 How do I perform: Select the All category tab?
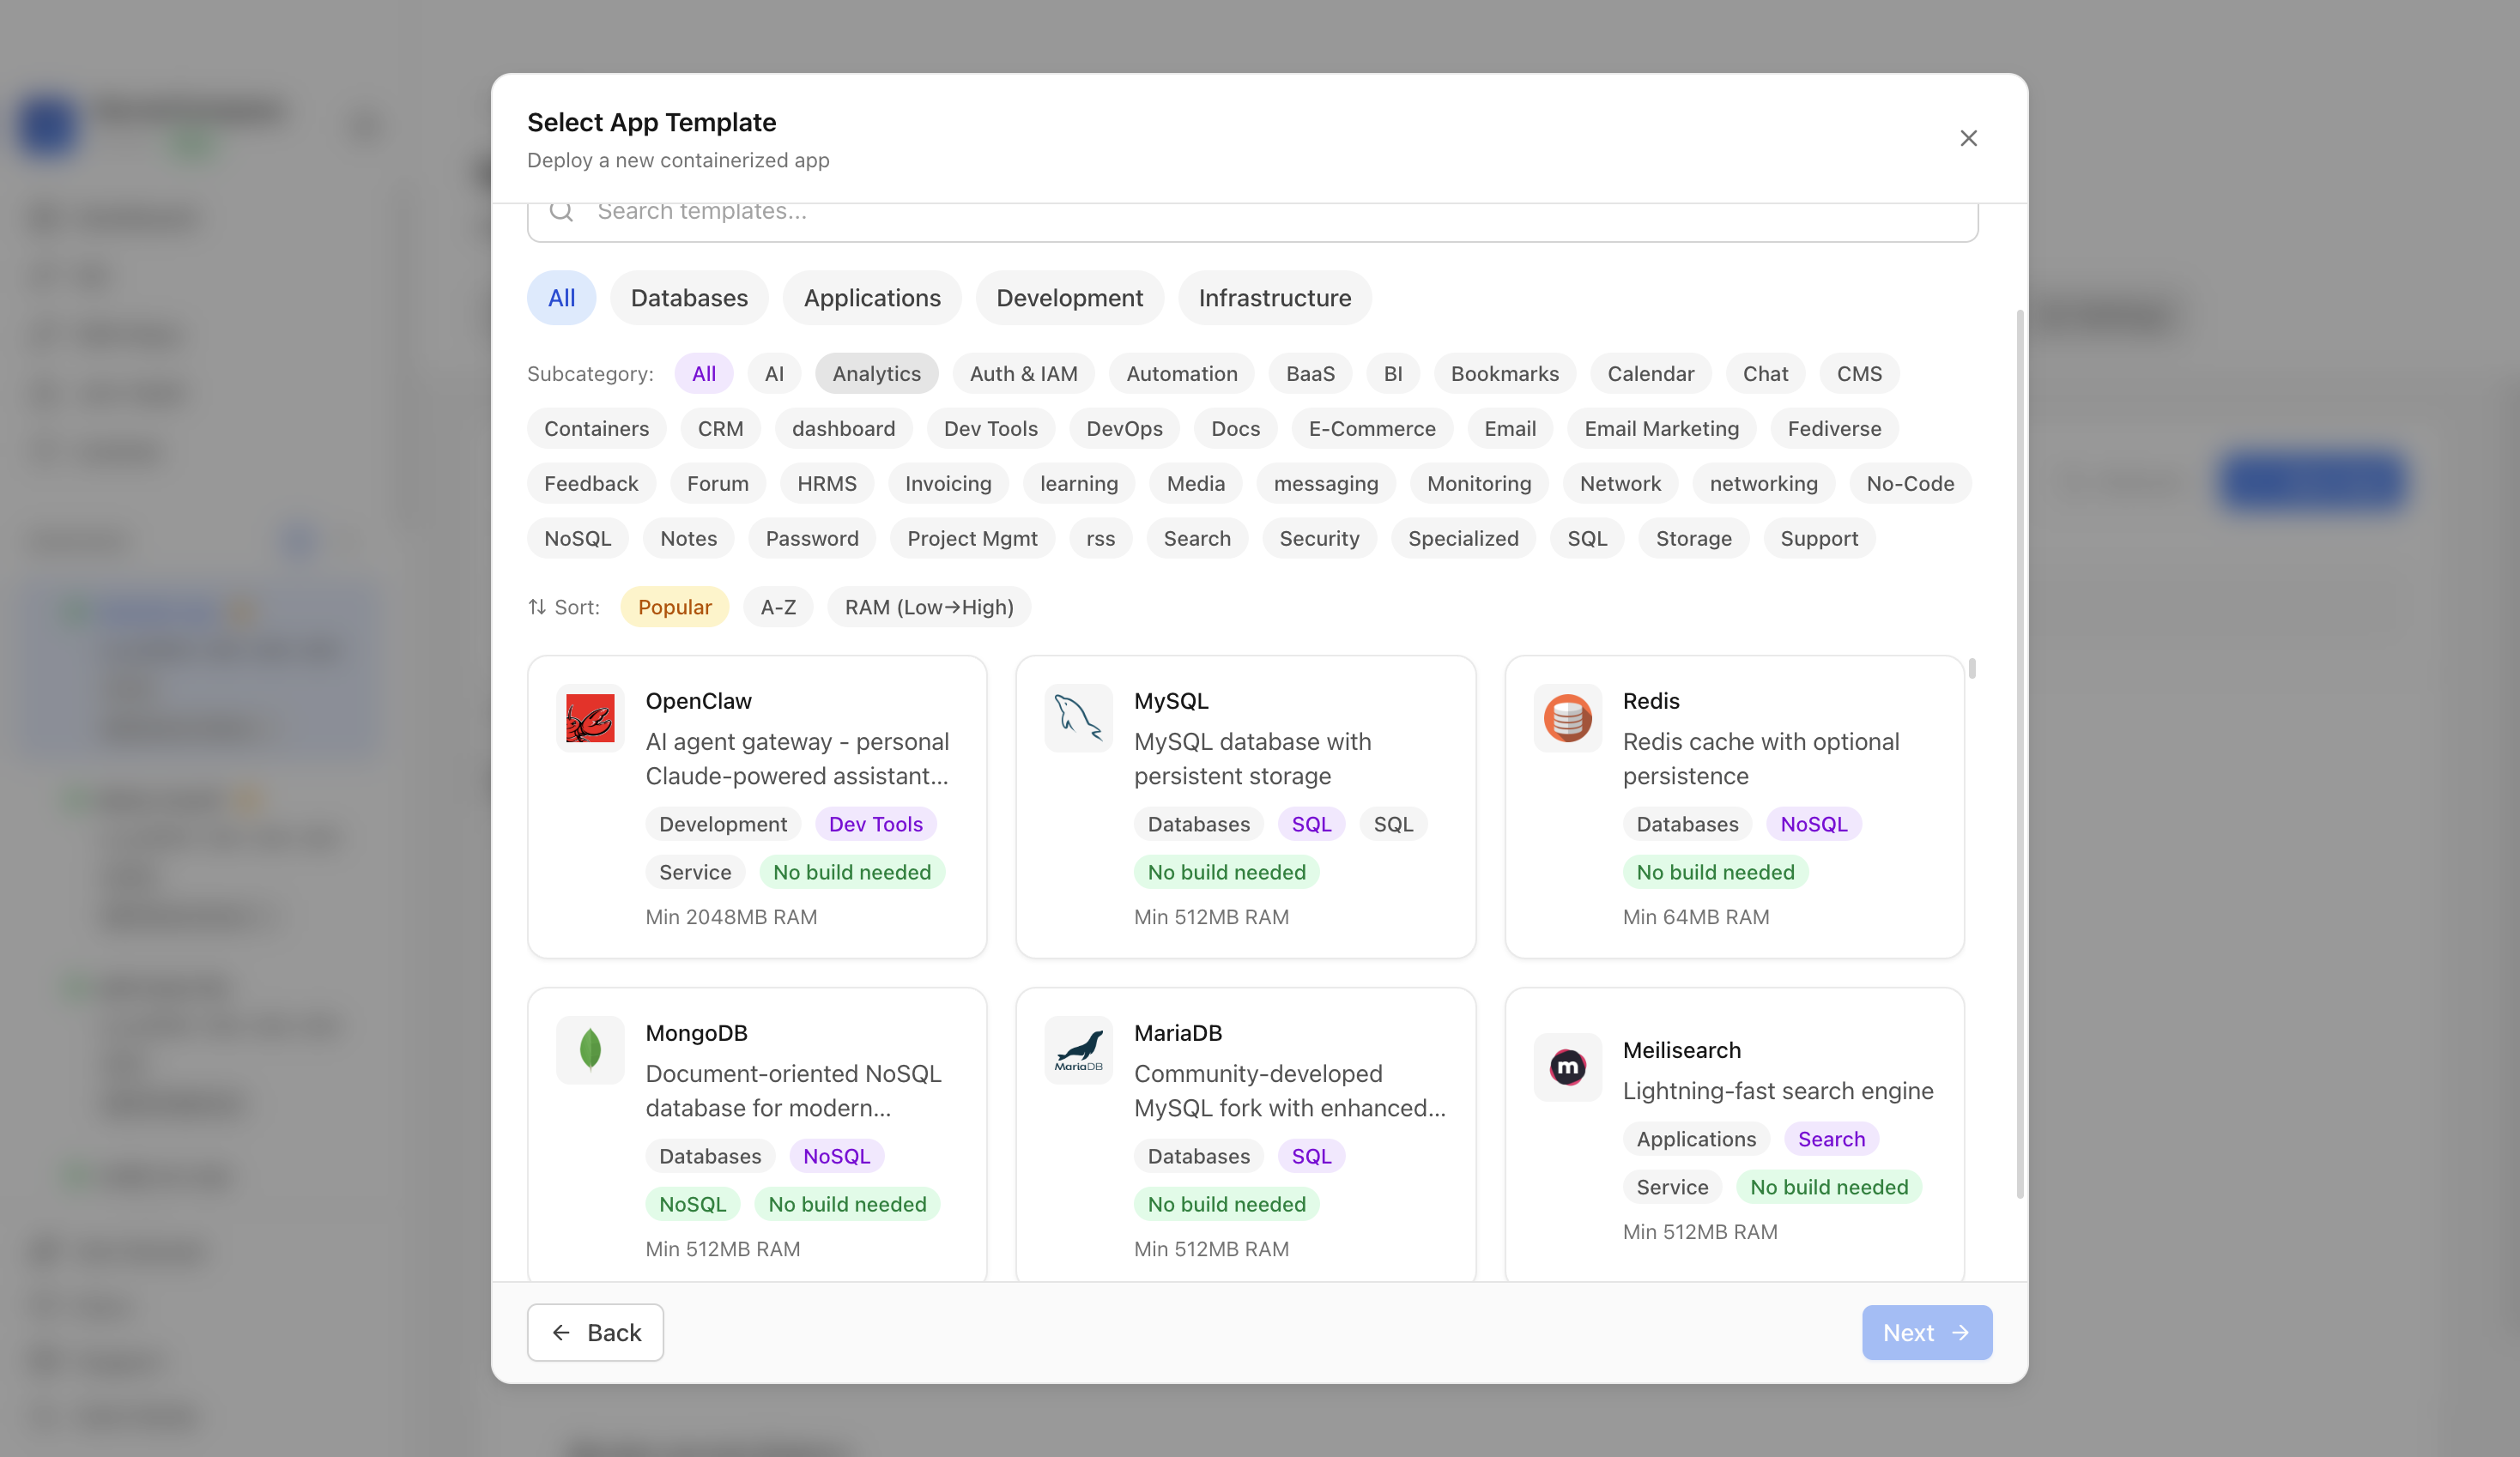561,298
